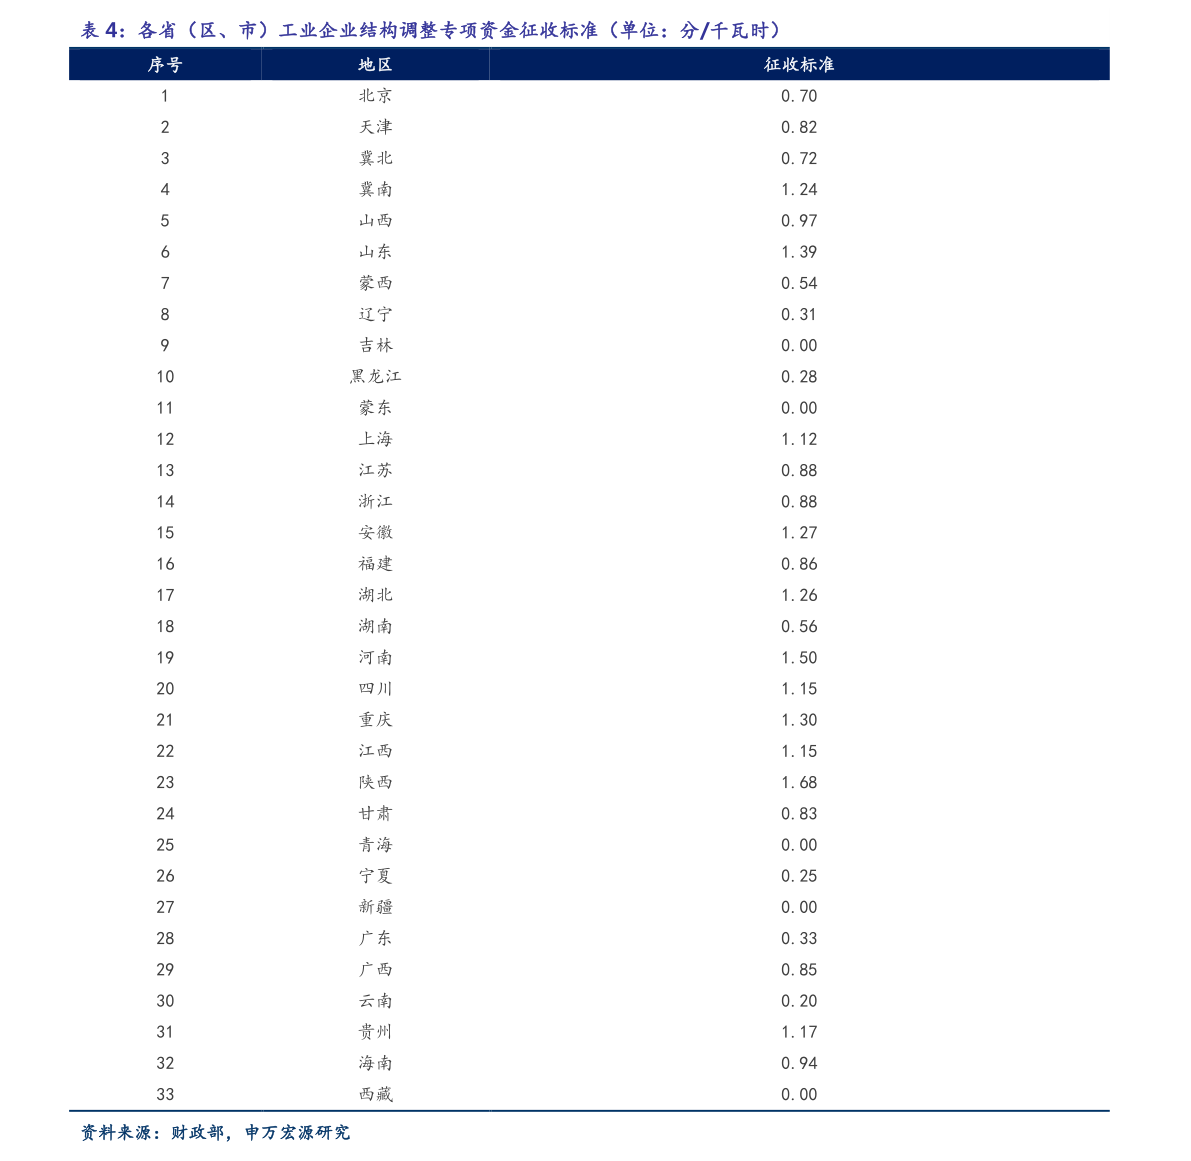The height and width of the screenshot is (1161, 1191).
Task: Click the value 1.50 for 河南
Action: click(799, 658)
